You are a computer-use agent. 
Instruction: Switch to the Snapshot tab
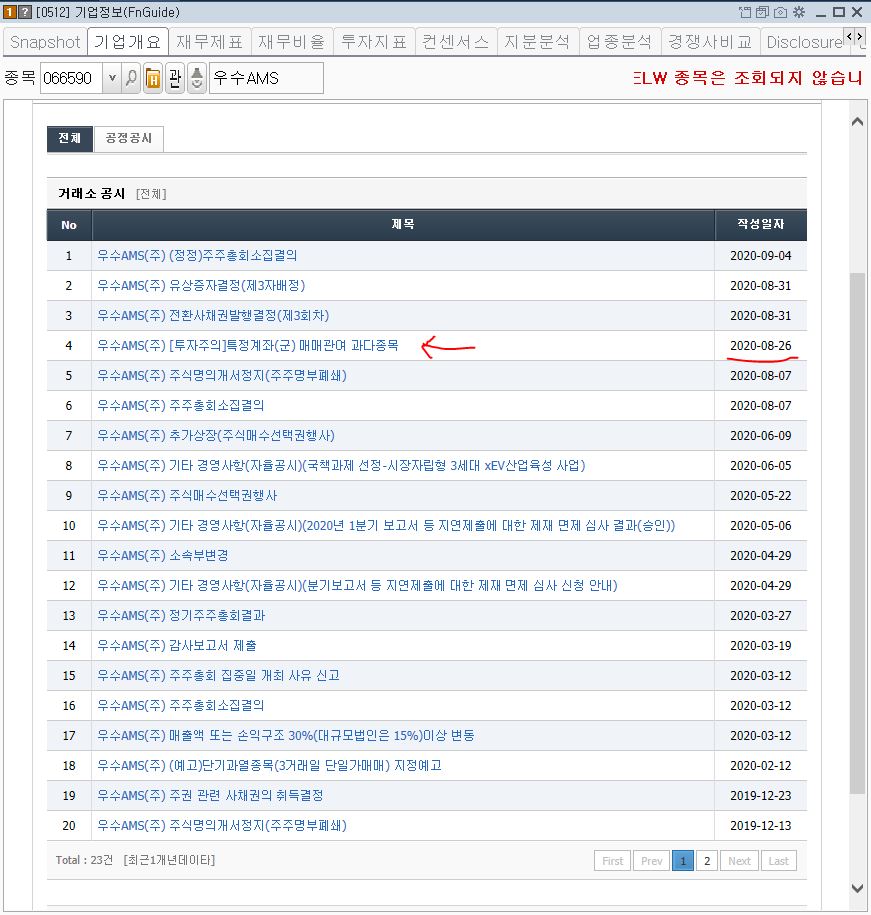(x=45, y=42)
